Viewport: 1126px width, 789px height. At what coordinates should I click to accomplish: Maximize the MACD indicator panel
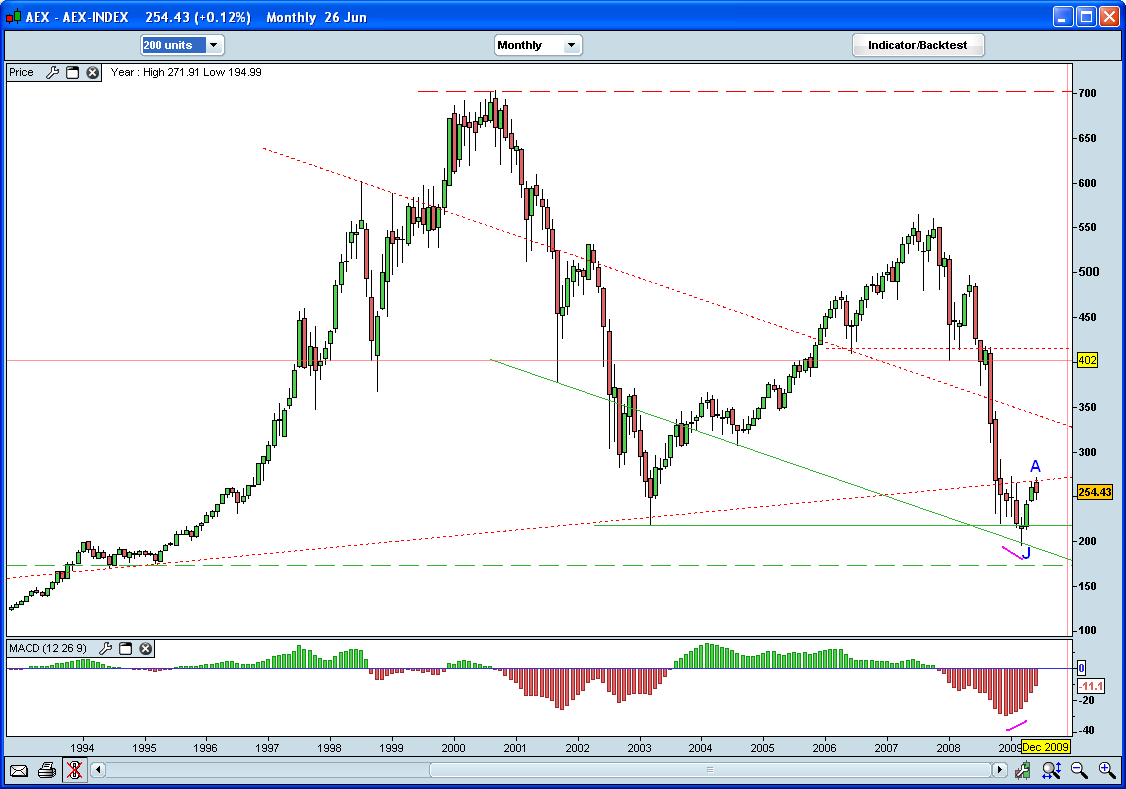pos(126,648)
